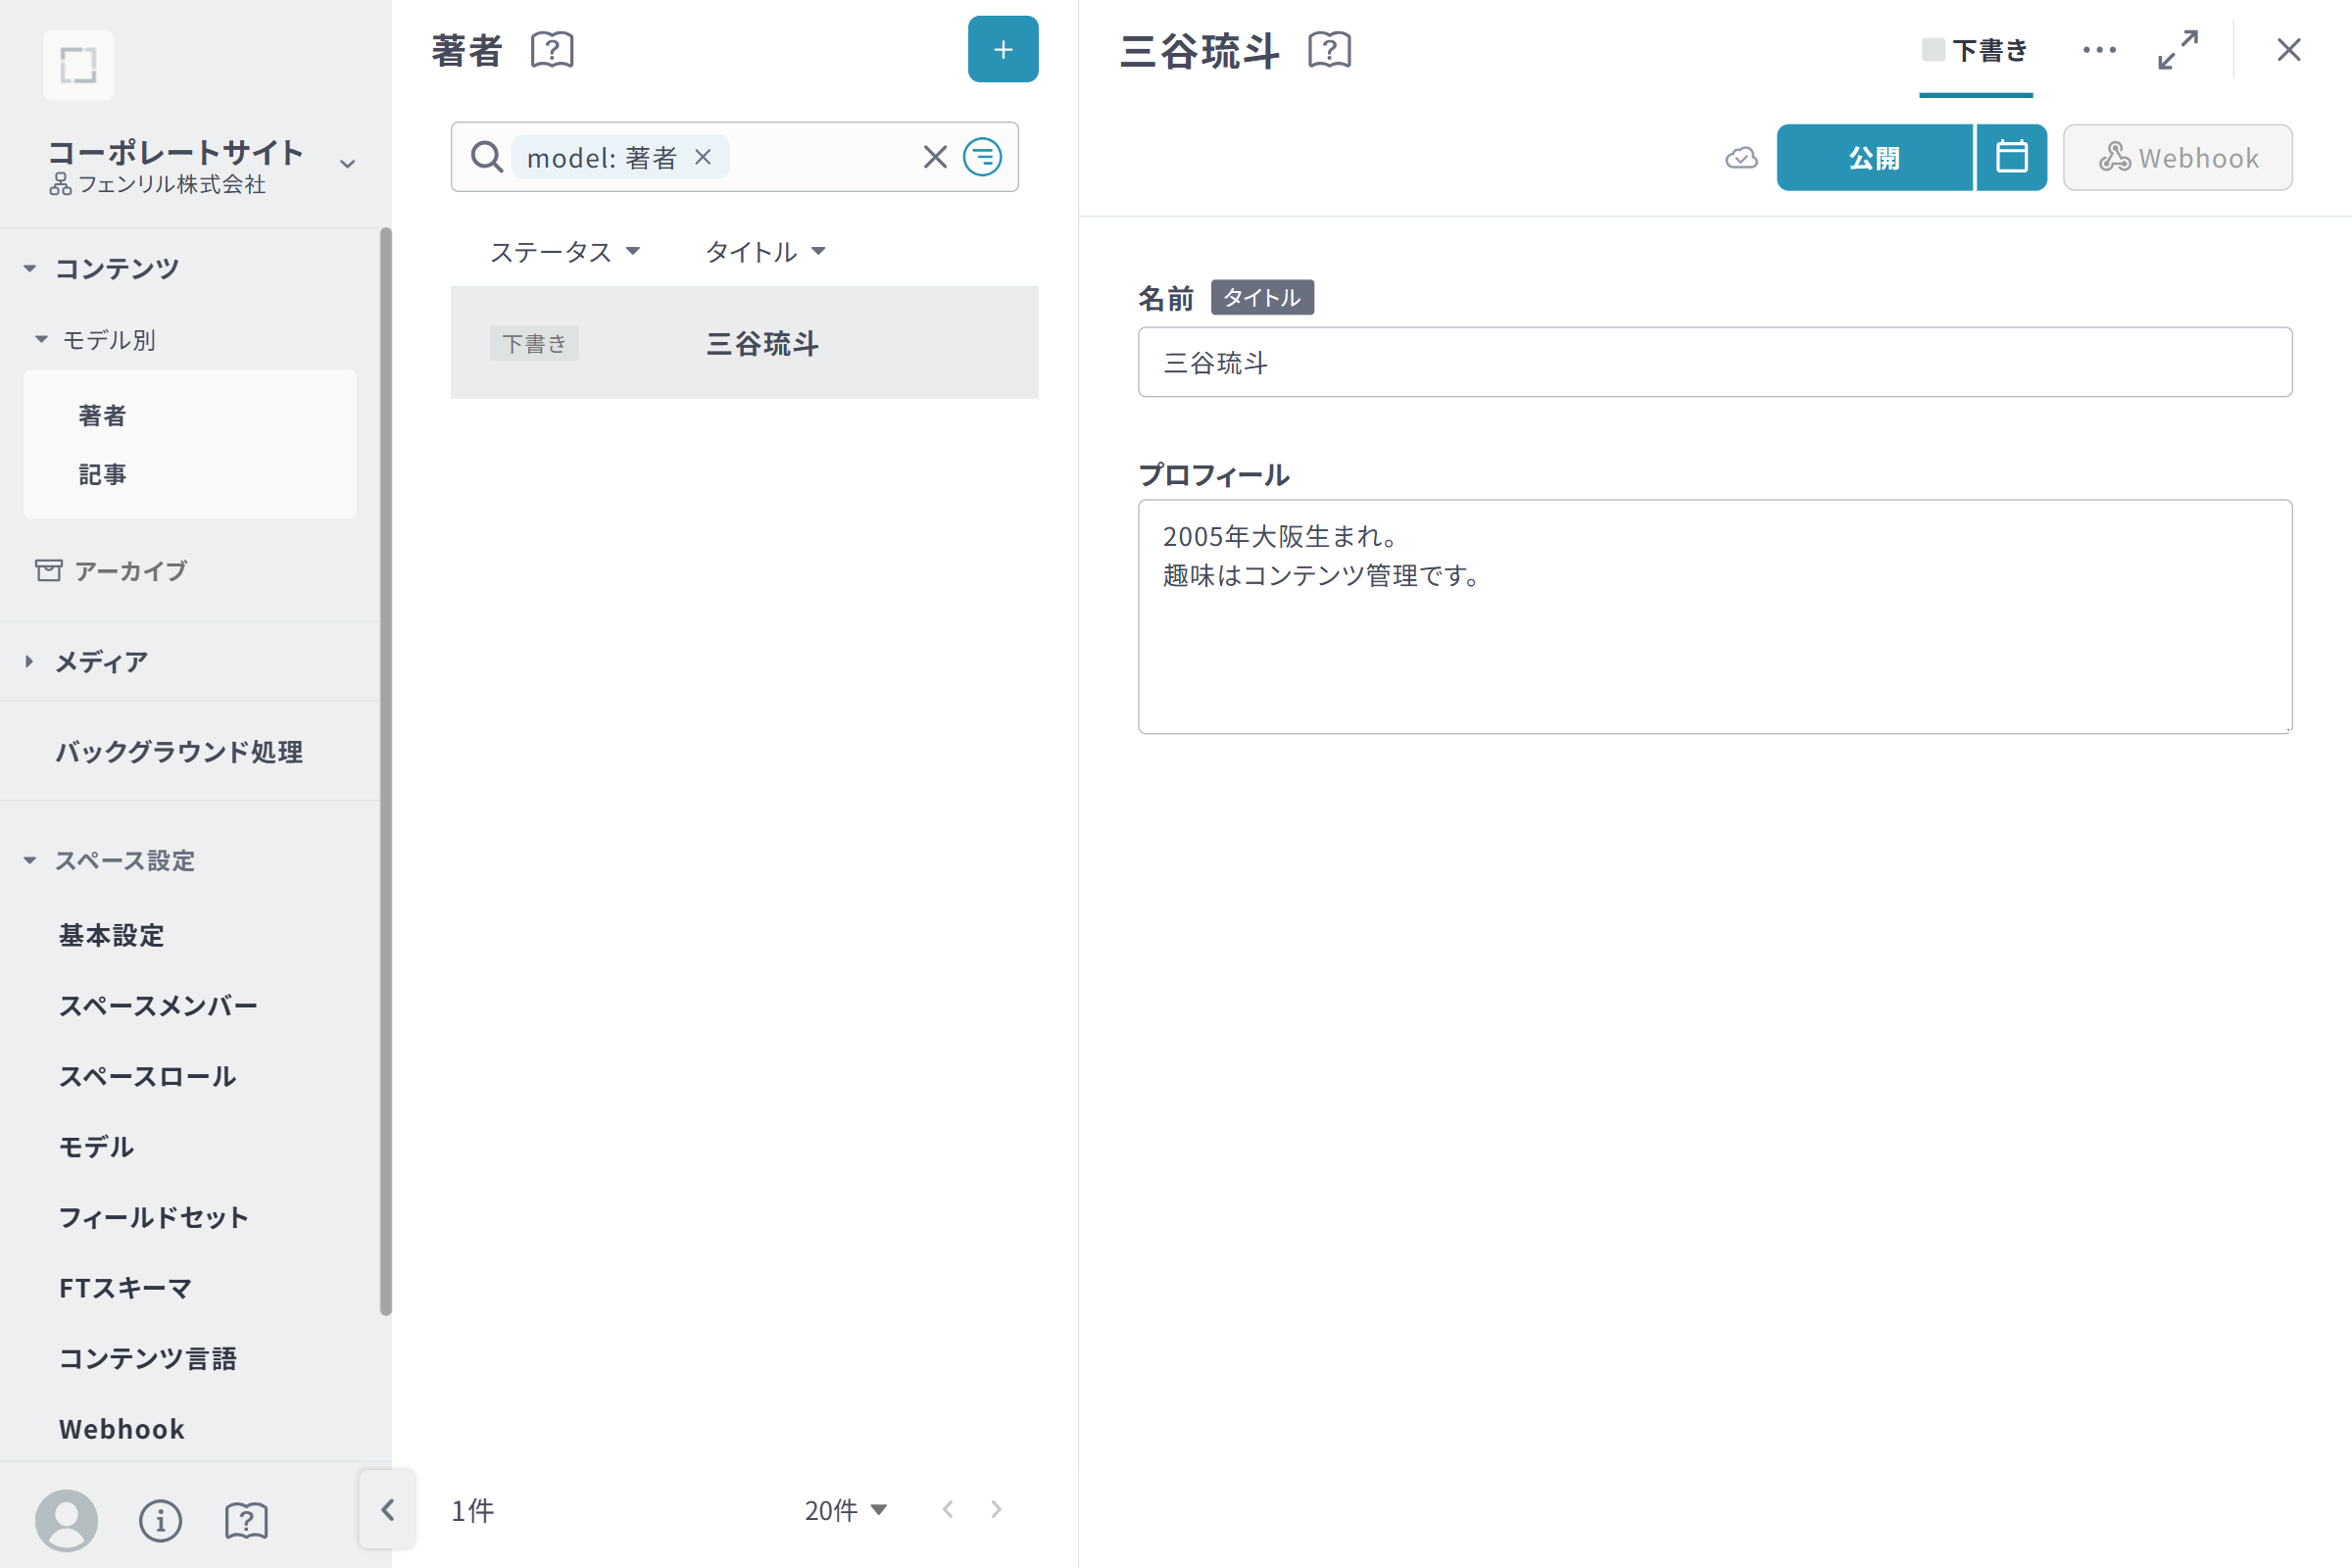Open the 20件 page size dropdown

click(x=845, y=1510)
